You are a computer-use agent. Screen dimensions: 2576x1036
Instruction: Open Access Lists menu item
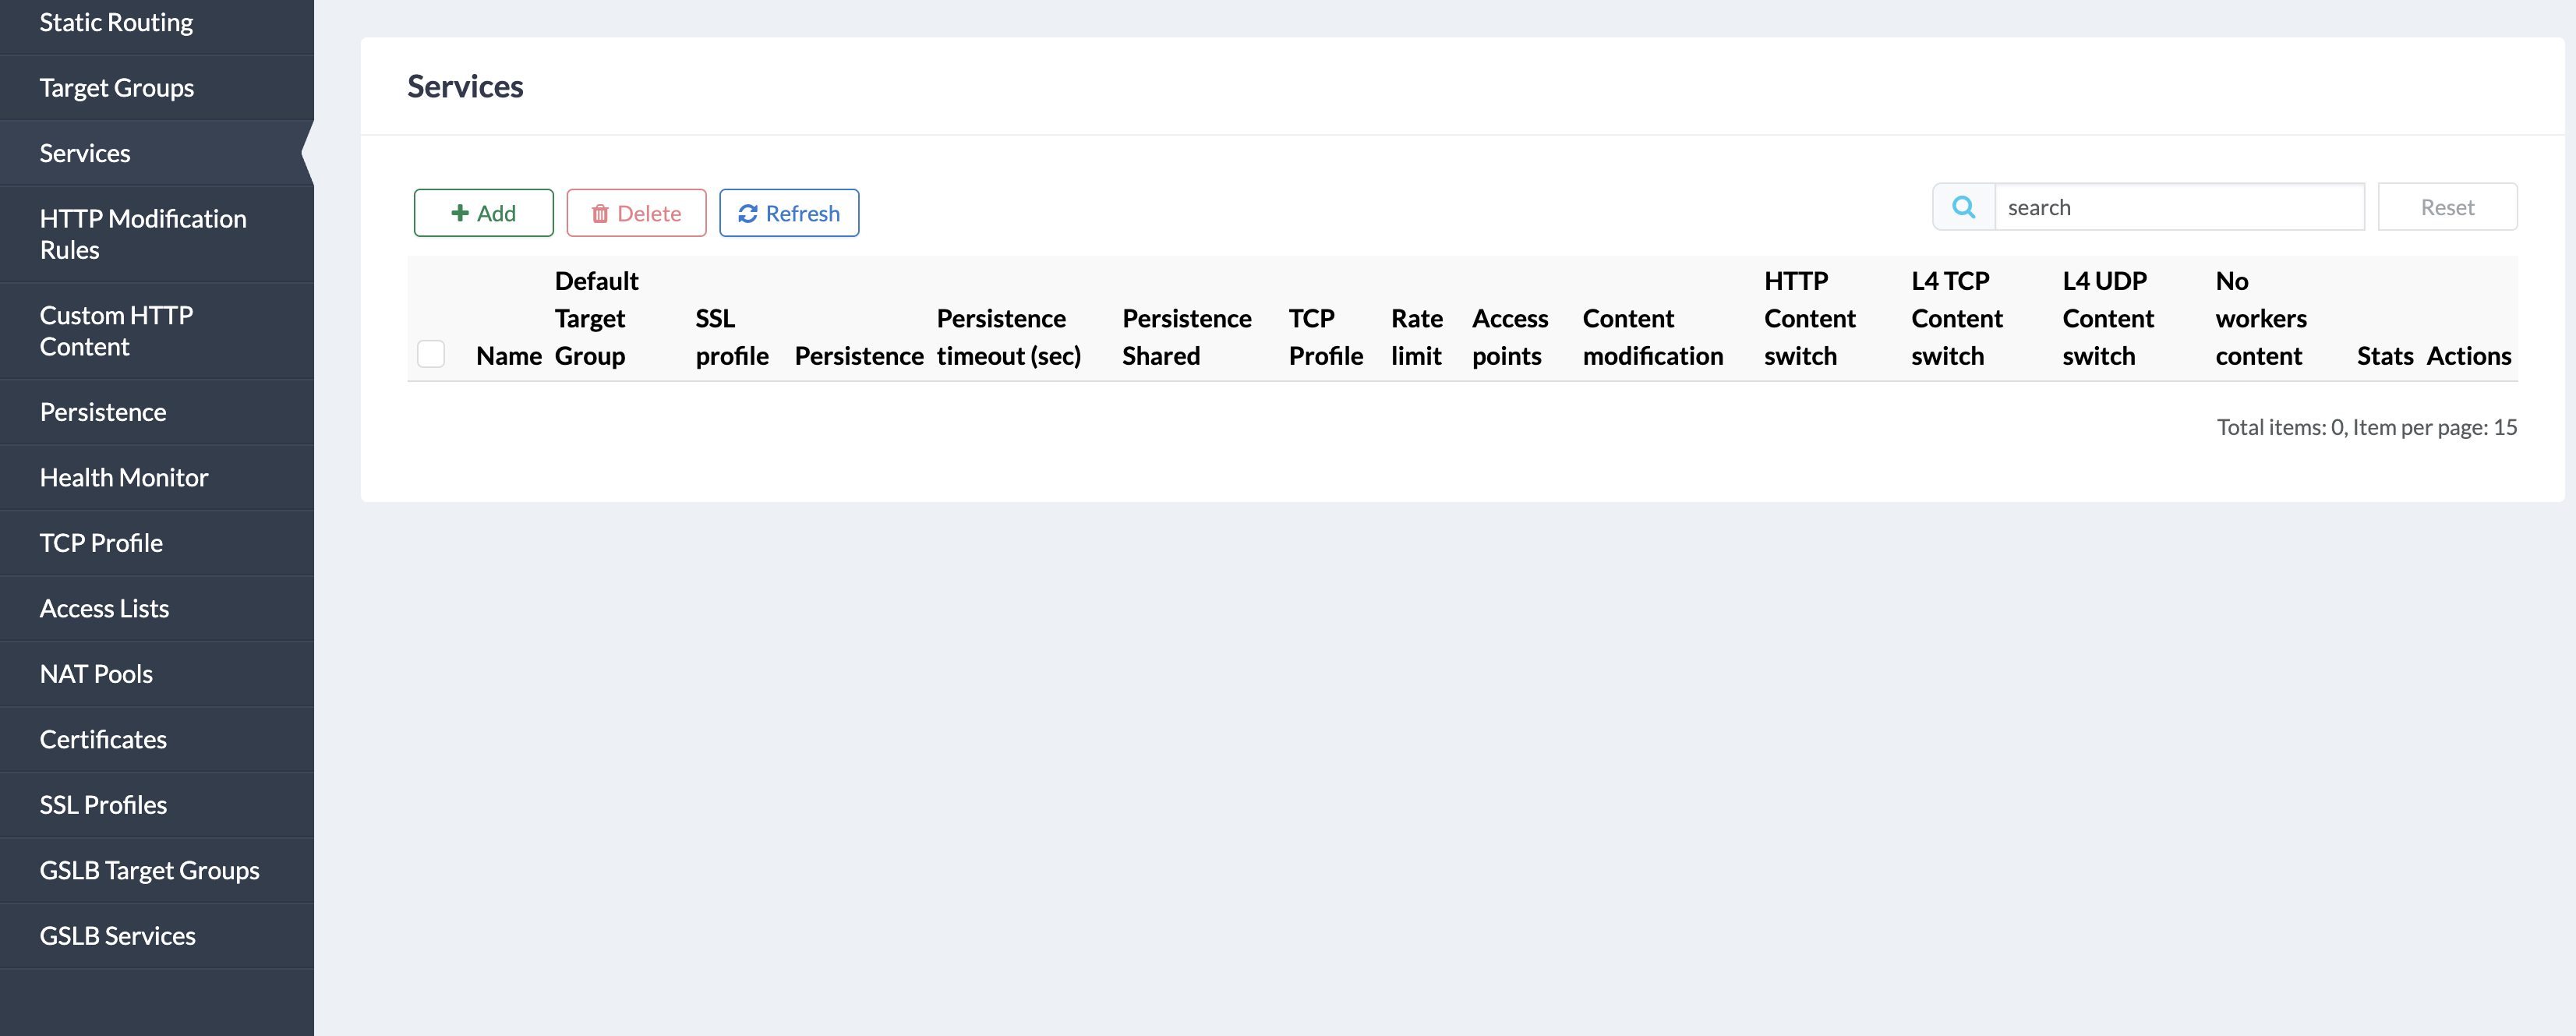point(104,609)
